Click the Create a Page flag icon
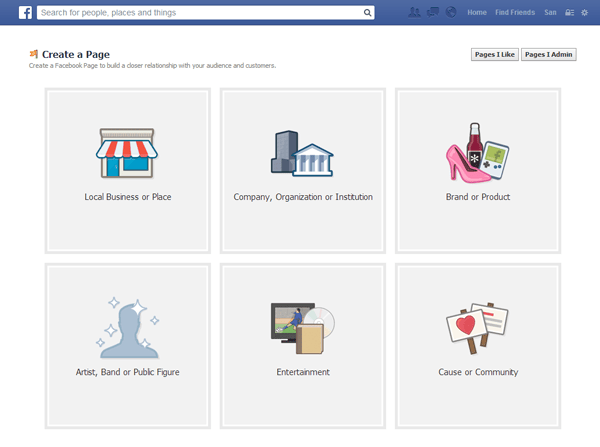Viewport: 600px width, 447px height. (34, 53)
